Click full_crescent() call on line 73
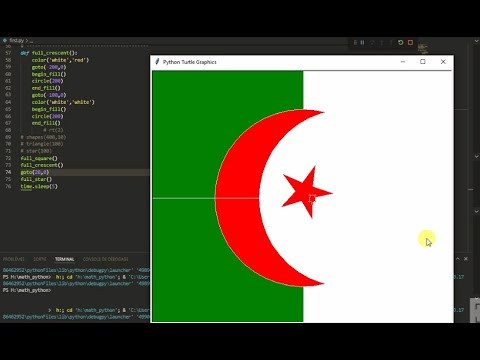480x360 pixels. pyautogui.click(x=42, y=165)
